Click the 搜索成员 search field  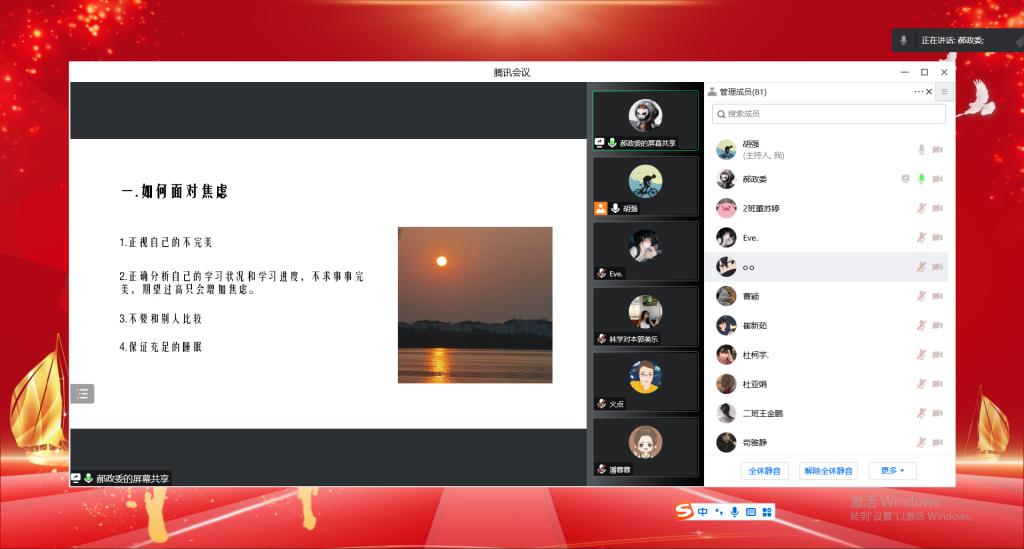tap(828, 114)
